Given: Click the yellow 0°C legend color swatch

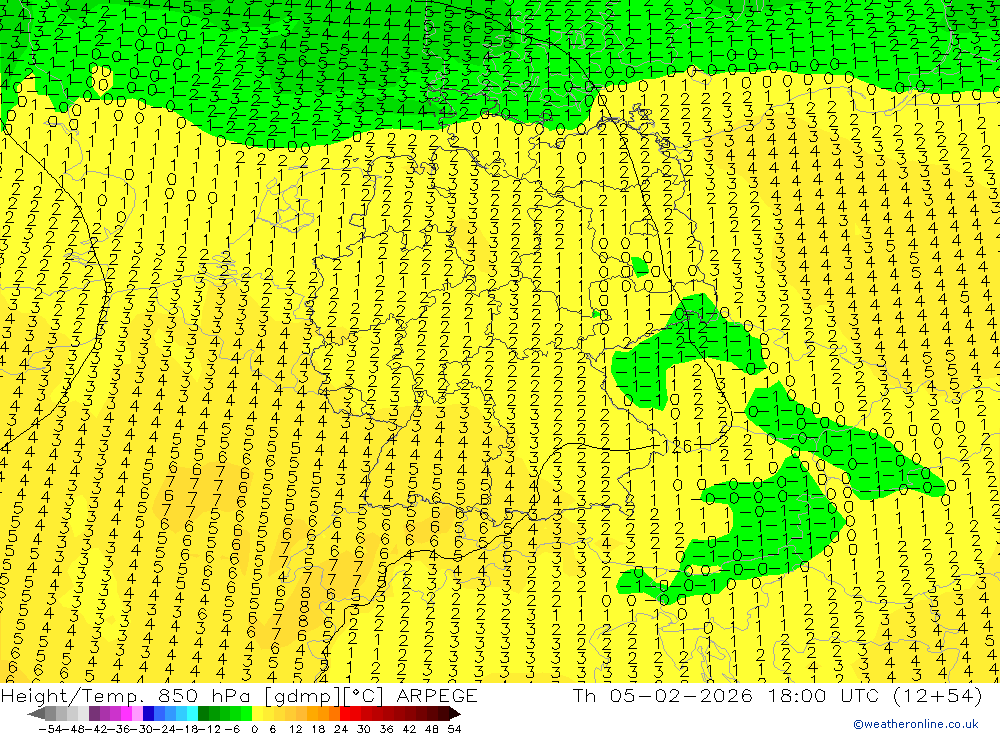Looking at the screenshot, I should tap(258, 714).
